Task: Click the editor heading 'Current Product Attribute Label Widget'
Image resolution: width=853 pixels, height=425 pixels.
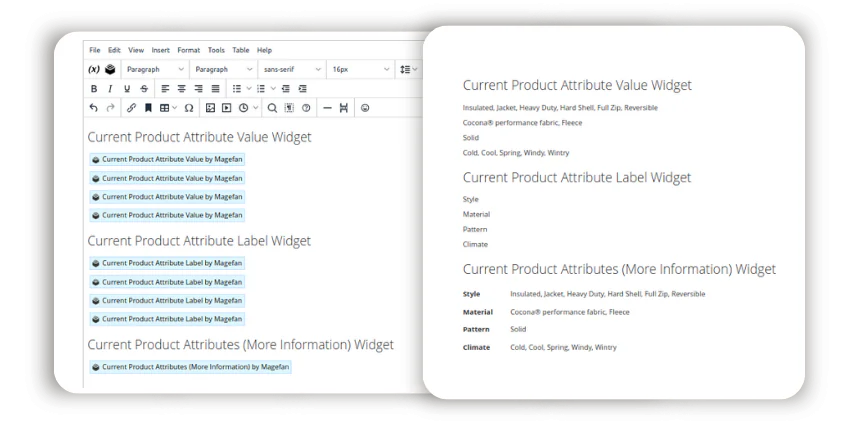Action: point(199,241)
